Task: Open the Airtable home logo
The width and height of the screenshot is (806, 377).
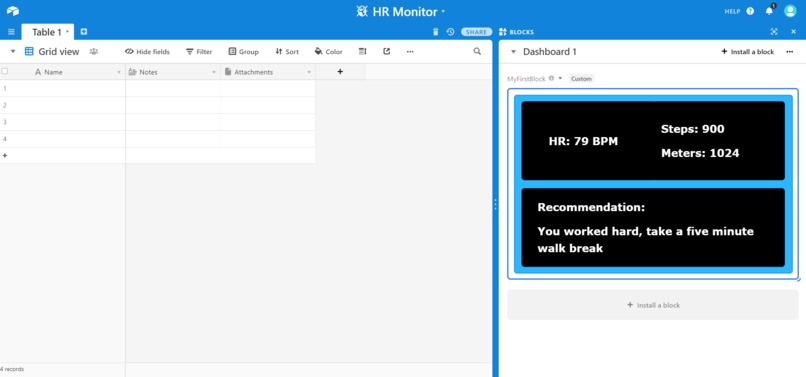Action: point(13,11)
